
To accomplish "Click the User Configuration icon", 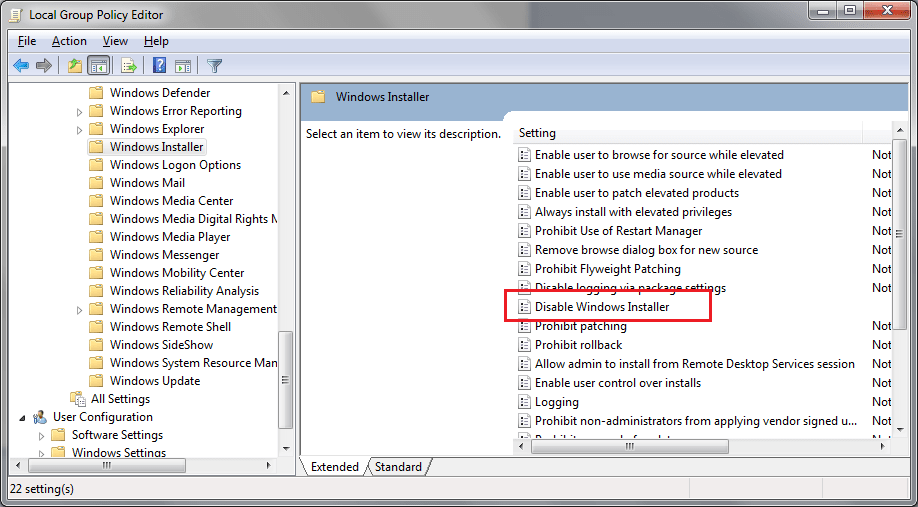I will pos(40,417).
